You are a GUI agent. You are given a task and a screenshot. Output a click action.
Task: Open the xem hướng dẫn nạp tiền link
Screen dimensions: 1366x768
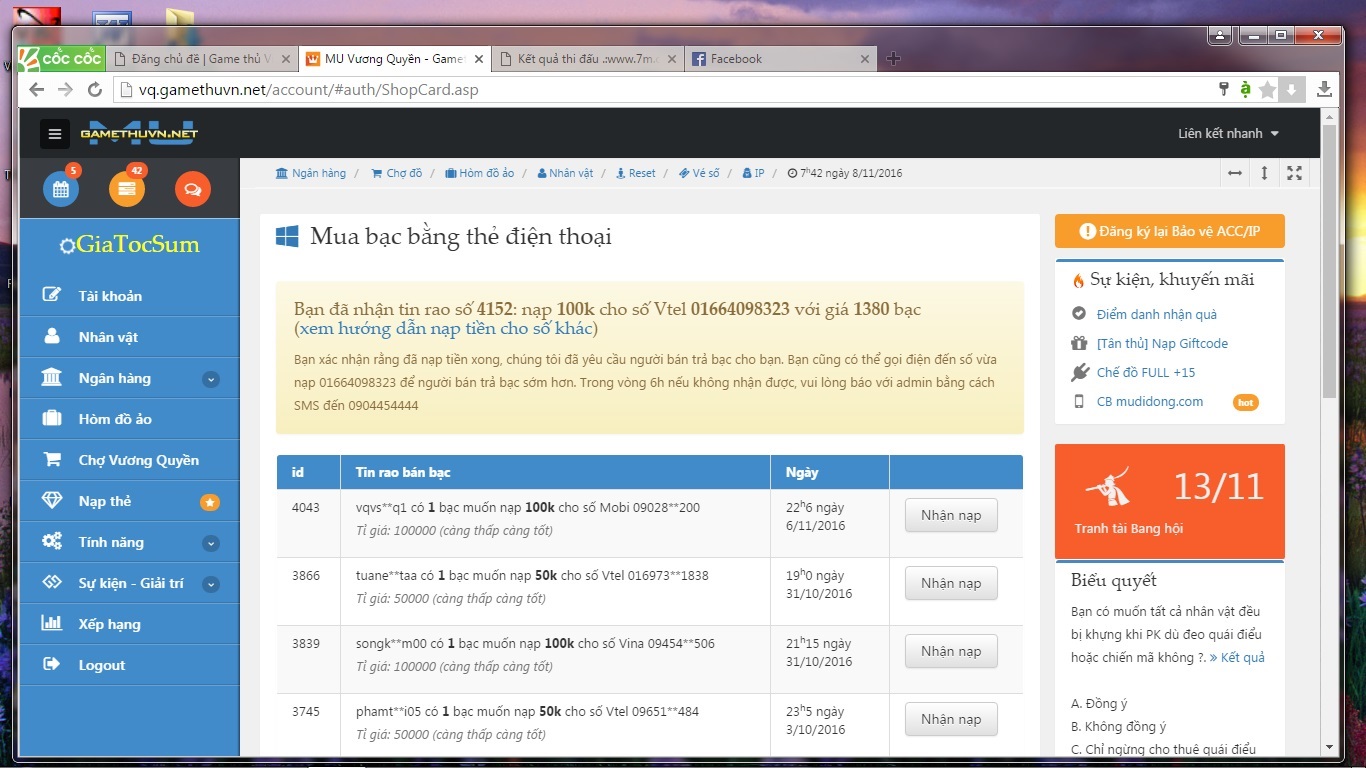point(446,329)
